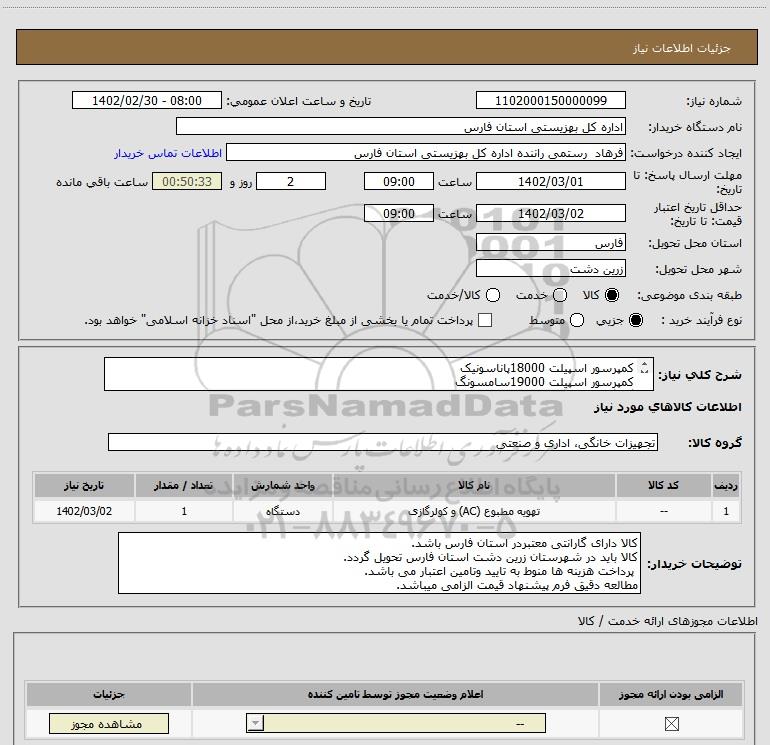The height and width of the screenshot is (745, 770).
Task: Click the description box scroll spinner
Action: 644,368
